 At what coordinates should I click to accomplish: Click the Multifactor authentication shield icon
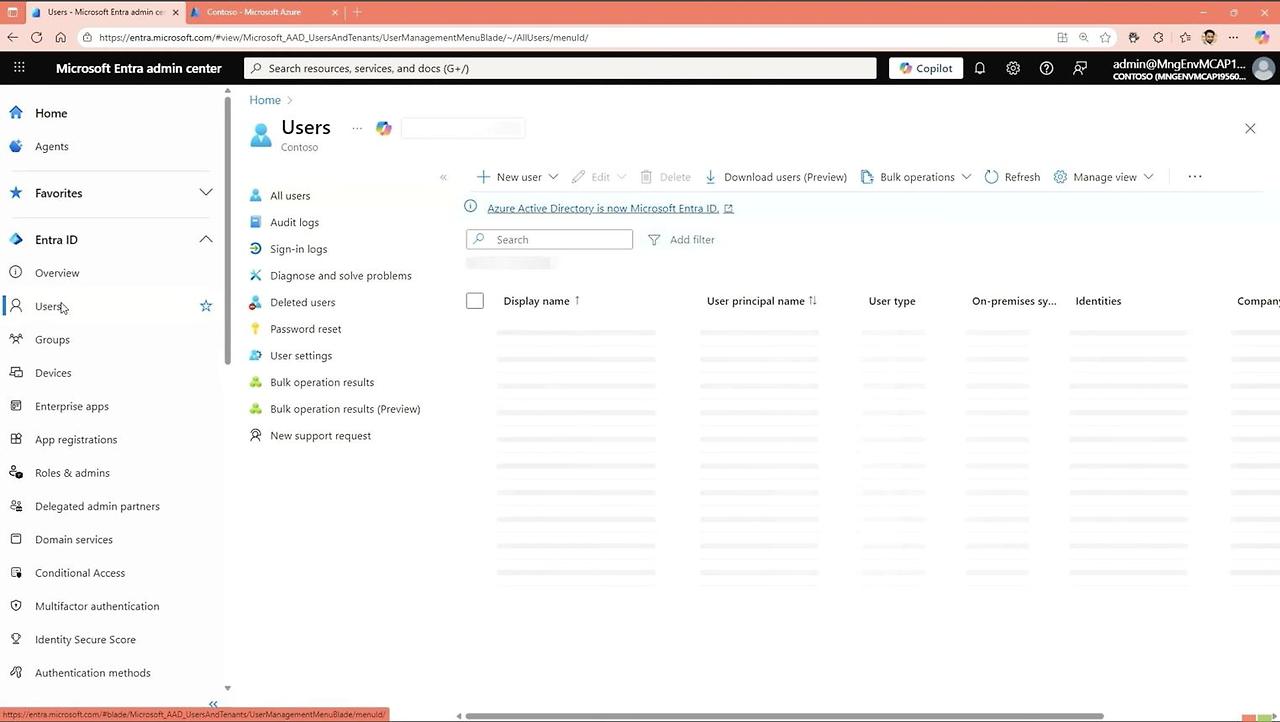point(16,606)
